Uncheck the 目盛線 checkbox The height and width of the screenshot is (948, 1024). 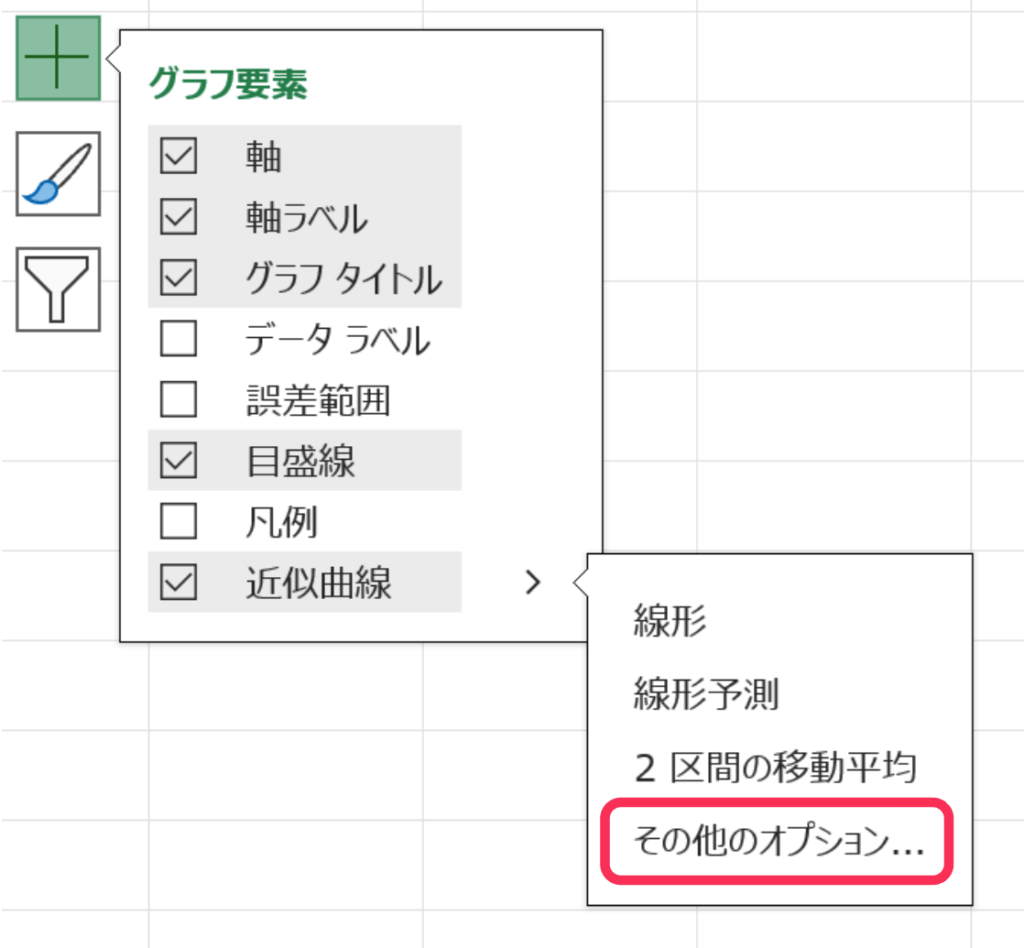(178, 460)
